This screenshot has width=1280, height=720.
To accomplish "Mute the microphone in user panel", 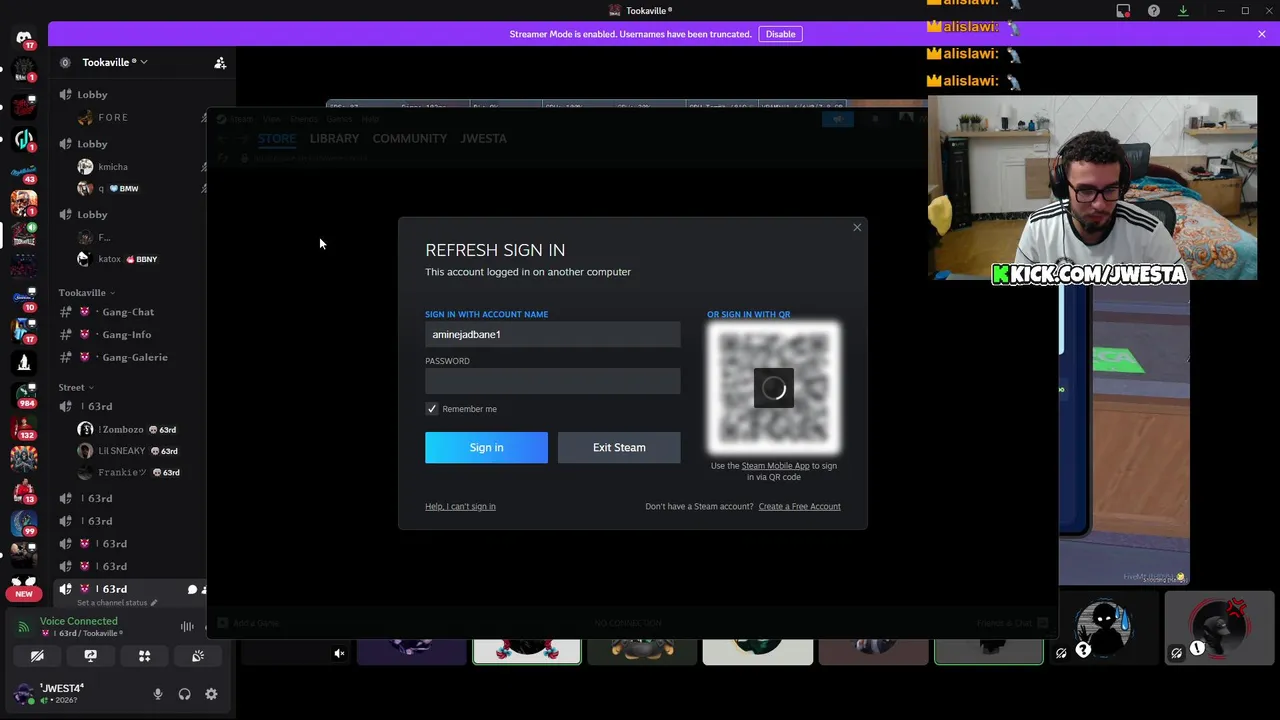I will click(157, 694).
